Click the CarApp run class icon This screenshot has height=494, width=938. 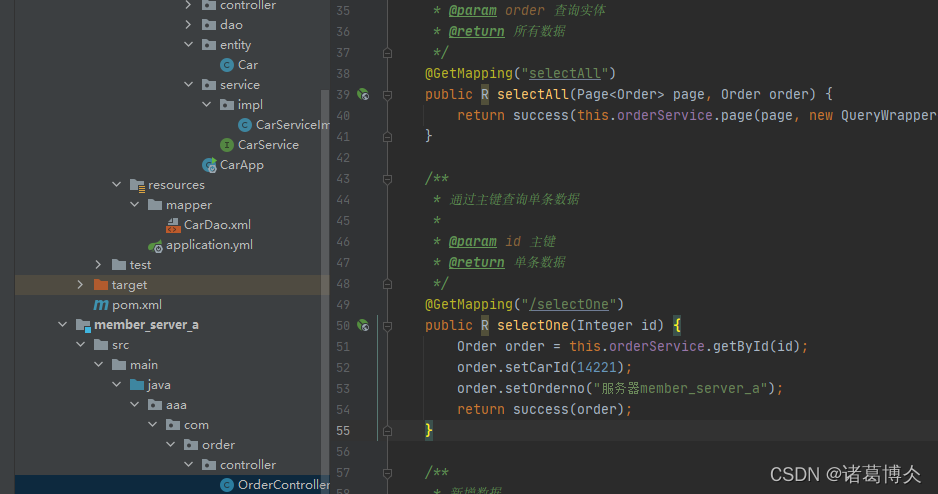click(x=209, y=165)
